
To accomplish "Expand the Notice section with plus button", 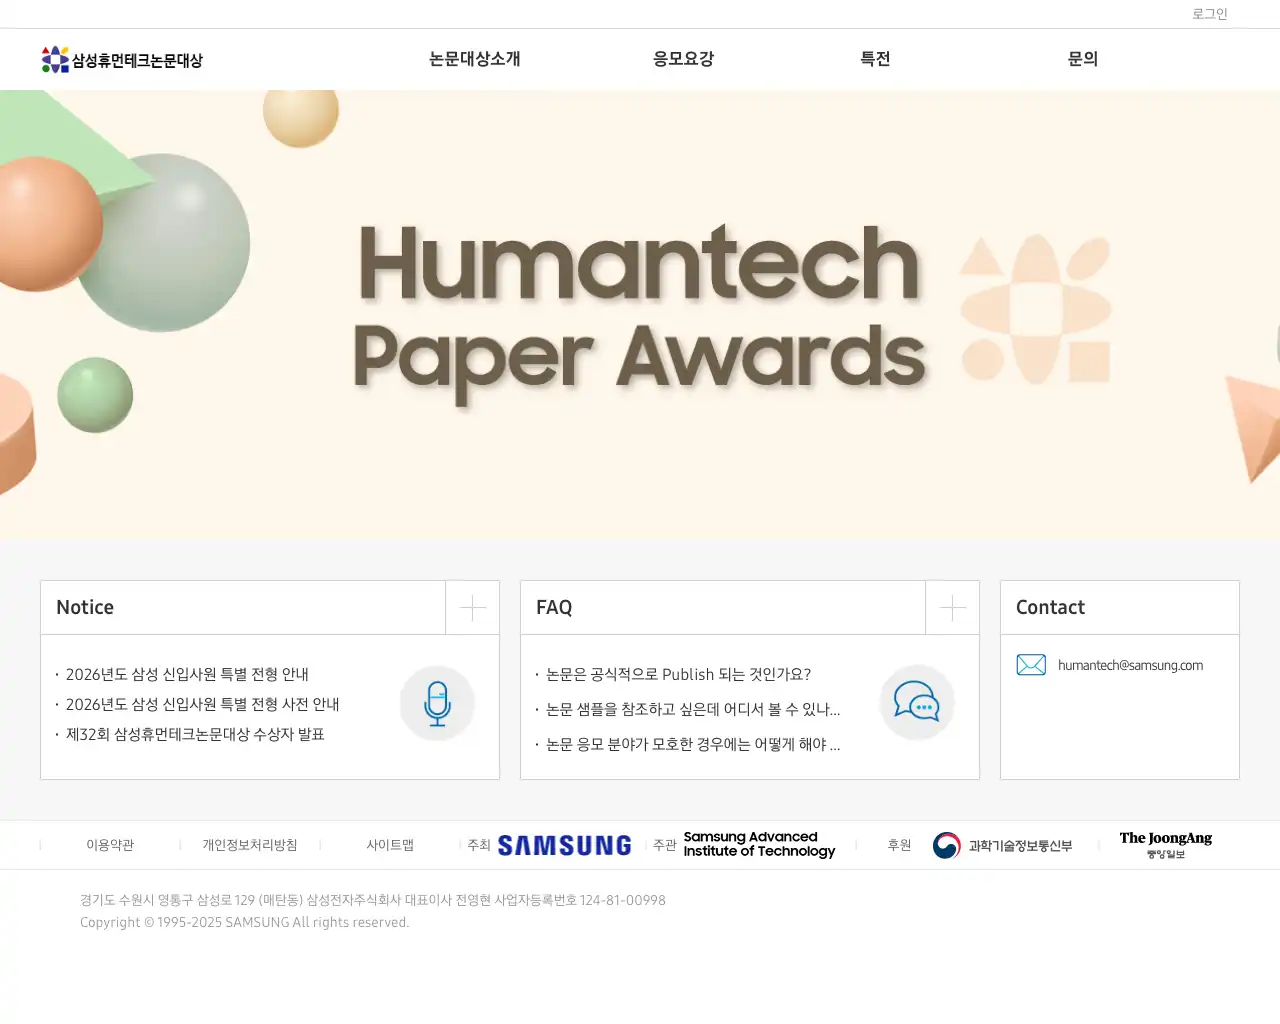I will (472, 607).
